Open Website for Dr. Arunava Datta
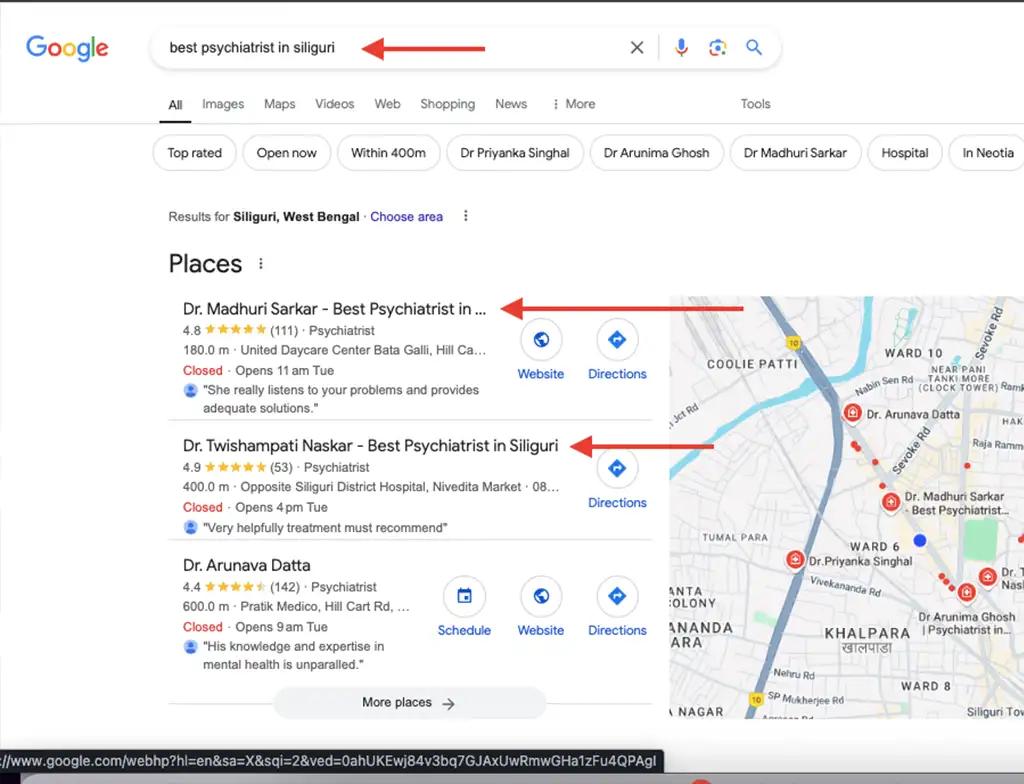Image resolution: width=1024 pixels, height=784 pixels. coord(541,607)
